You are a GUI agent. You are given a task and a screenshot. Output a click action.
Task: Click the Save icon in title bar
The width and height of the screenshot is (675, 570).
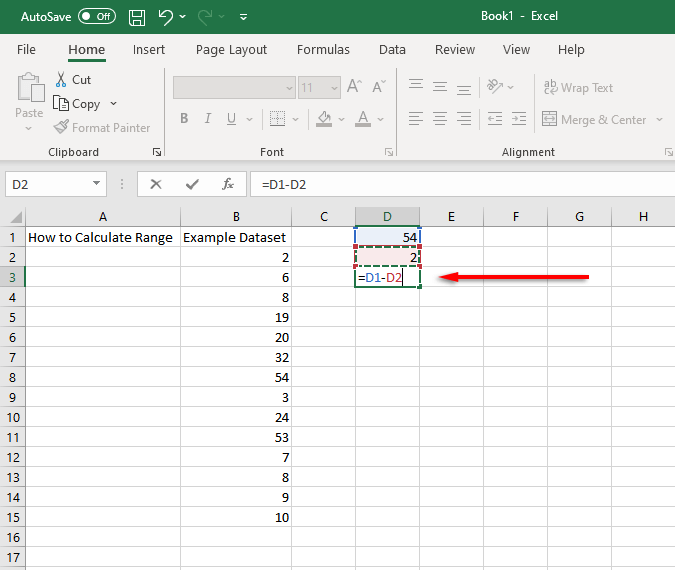click(137, 16)
